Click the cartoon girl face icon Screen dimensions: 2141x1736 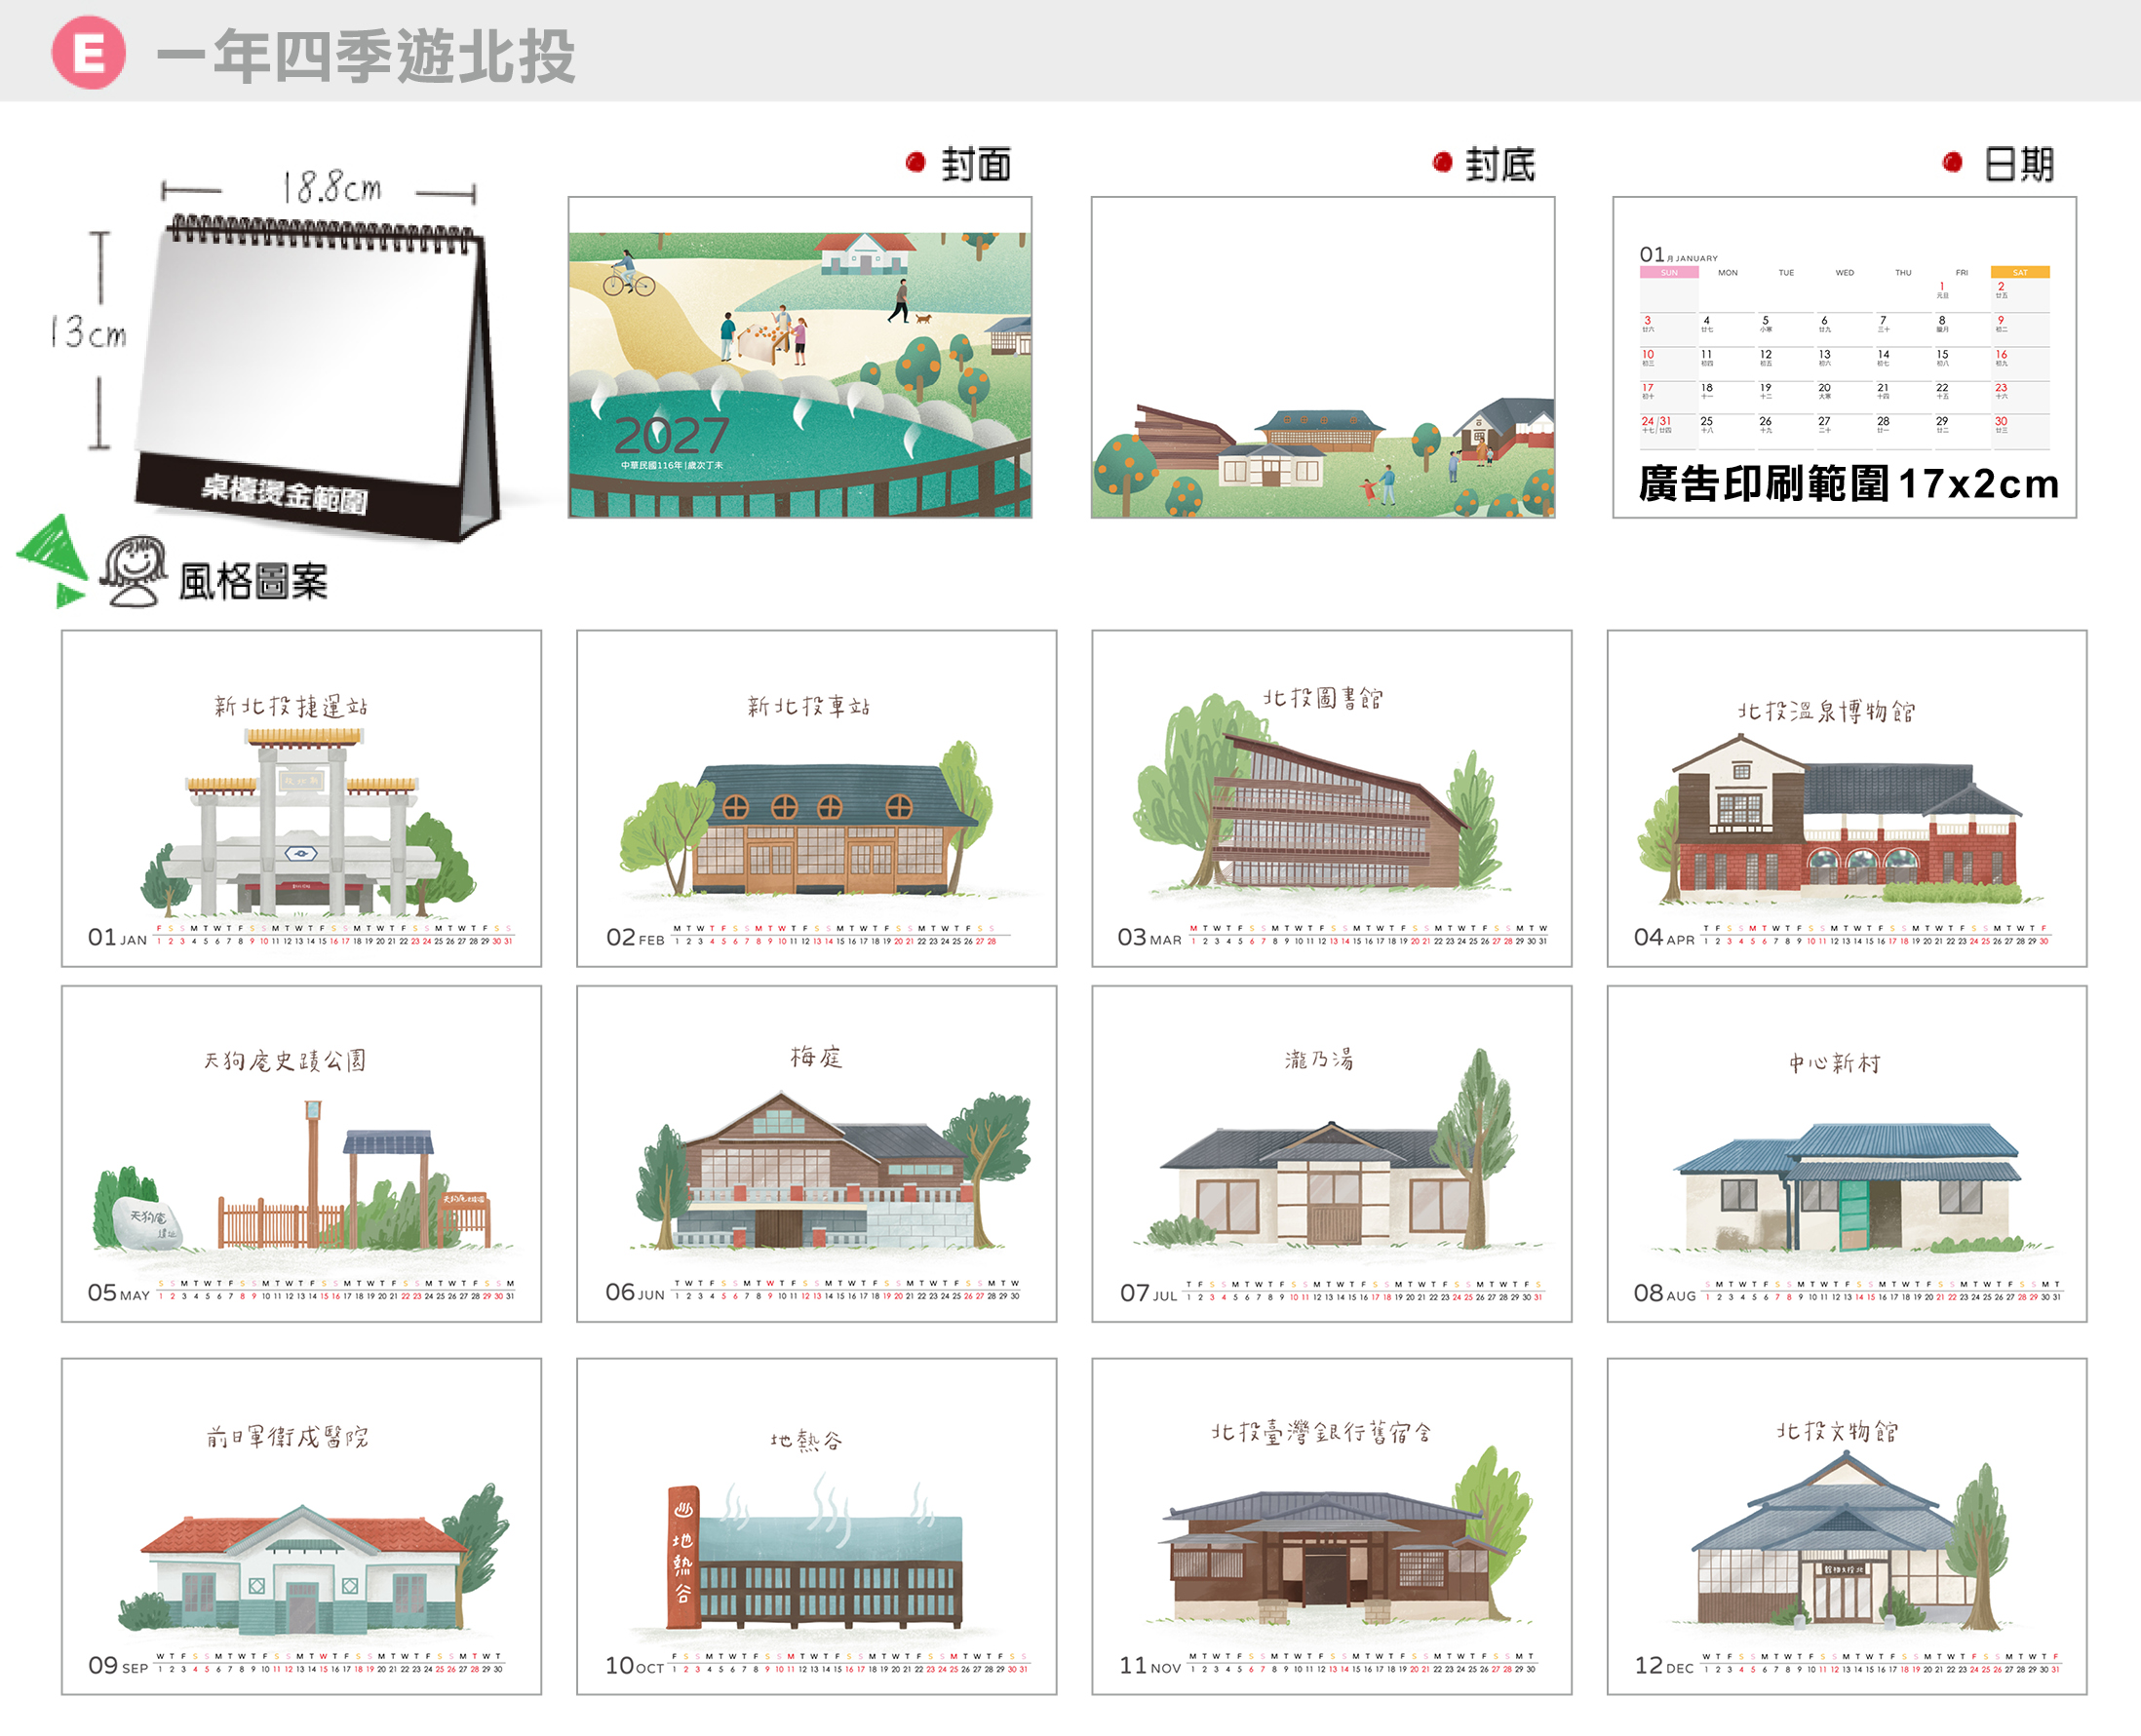135,571
